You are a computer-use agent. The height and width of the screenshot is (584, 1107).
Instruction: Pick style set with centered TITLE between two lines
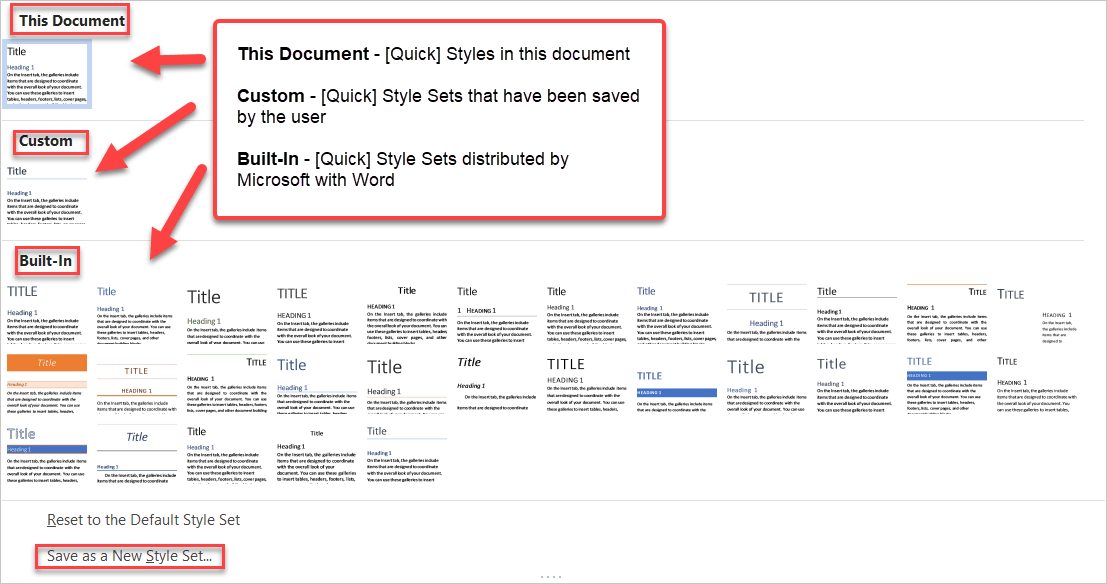pyautogui.click(x=767, y=314)
